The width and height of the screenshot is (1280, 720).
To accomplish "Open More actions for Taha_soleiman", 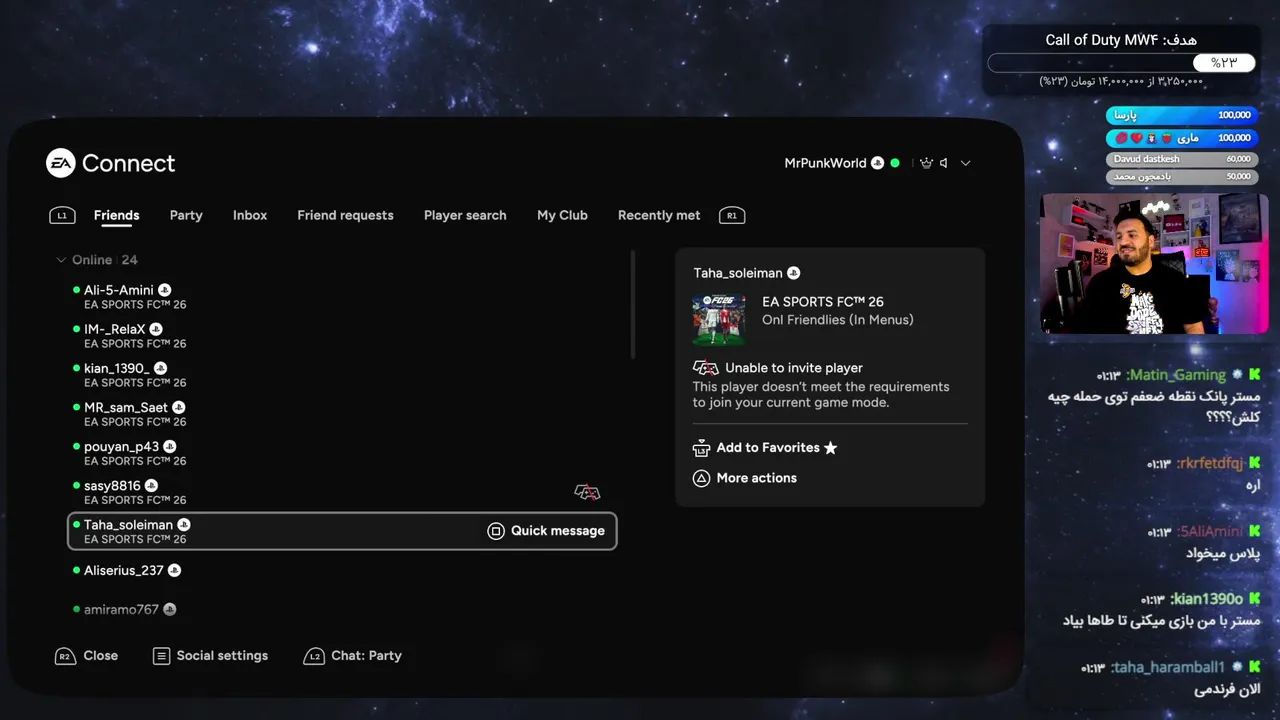I will pyautogui.click(x=756, y=478).
